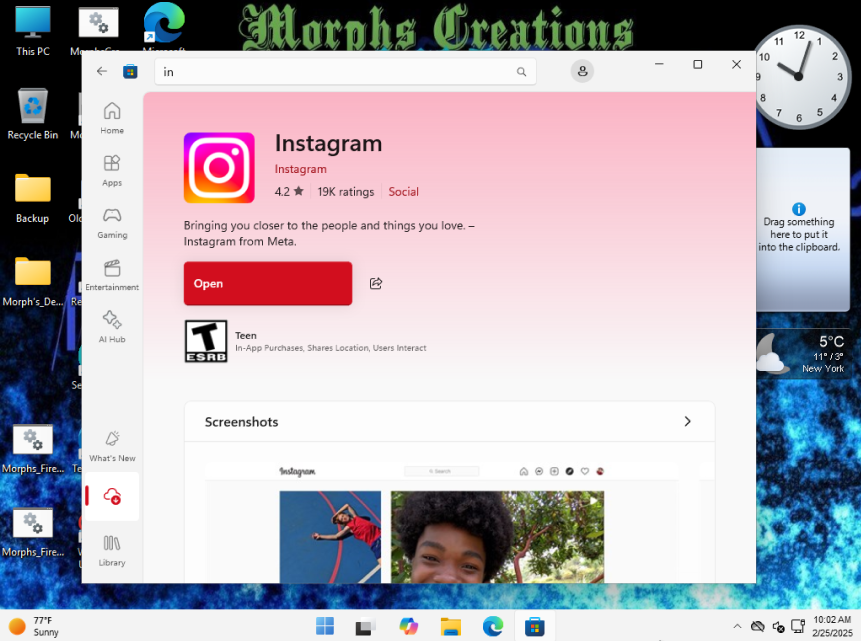The width and height of the screenshot is (861, 641).
Task: Open the Downloads cloud icon in the sidebar
Action: point(112,496)
